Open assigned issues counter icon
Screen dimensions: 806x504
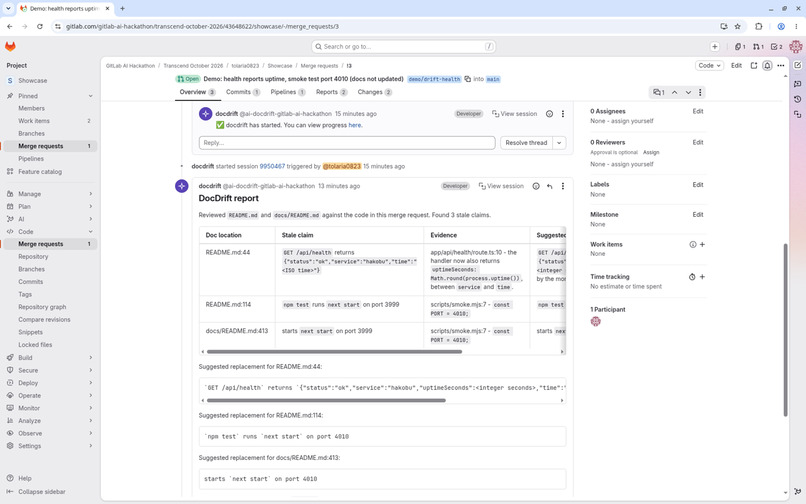click(740, 47)
